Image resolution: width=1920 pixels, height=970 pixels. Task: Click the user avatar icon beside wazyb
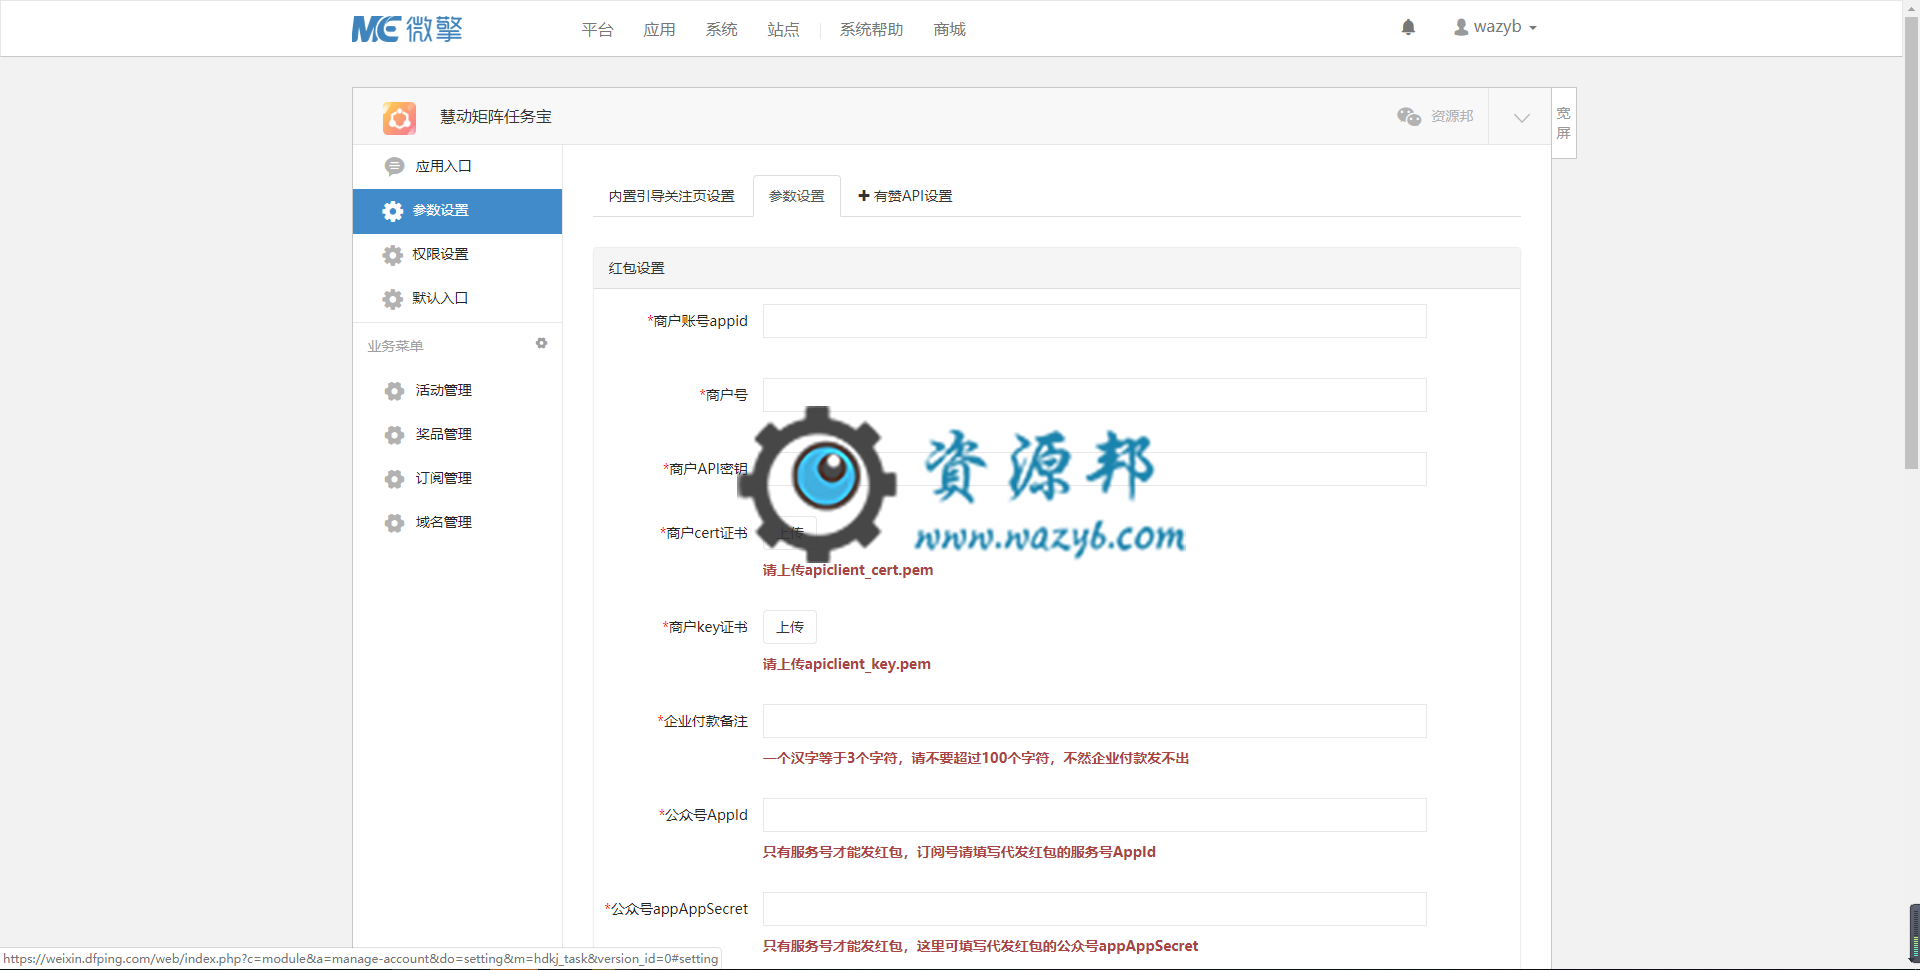tap(1461, 27)
